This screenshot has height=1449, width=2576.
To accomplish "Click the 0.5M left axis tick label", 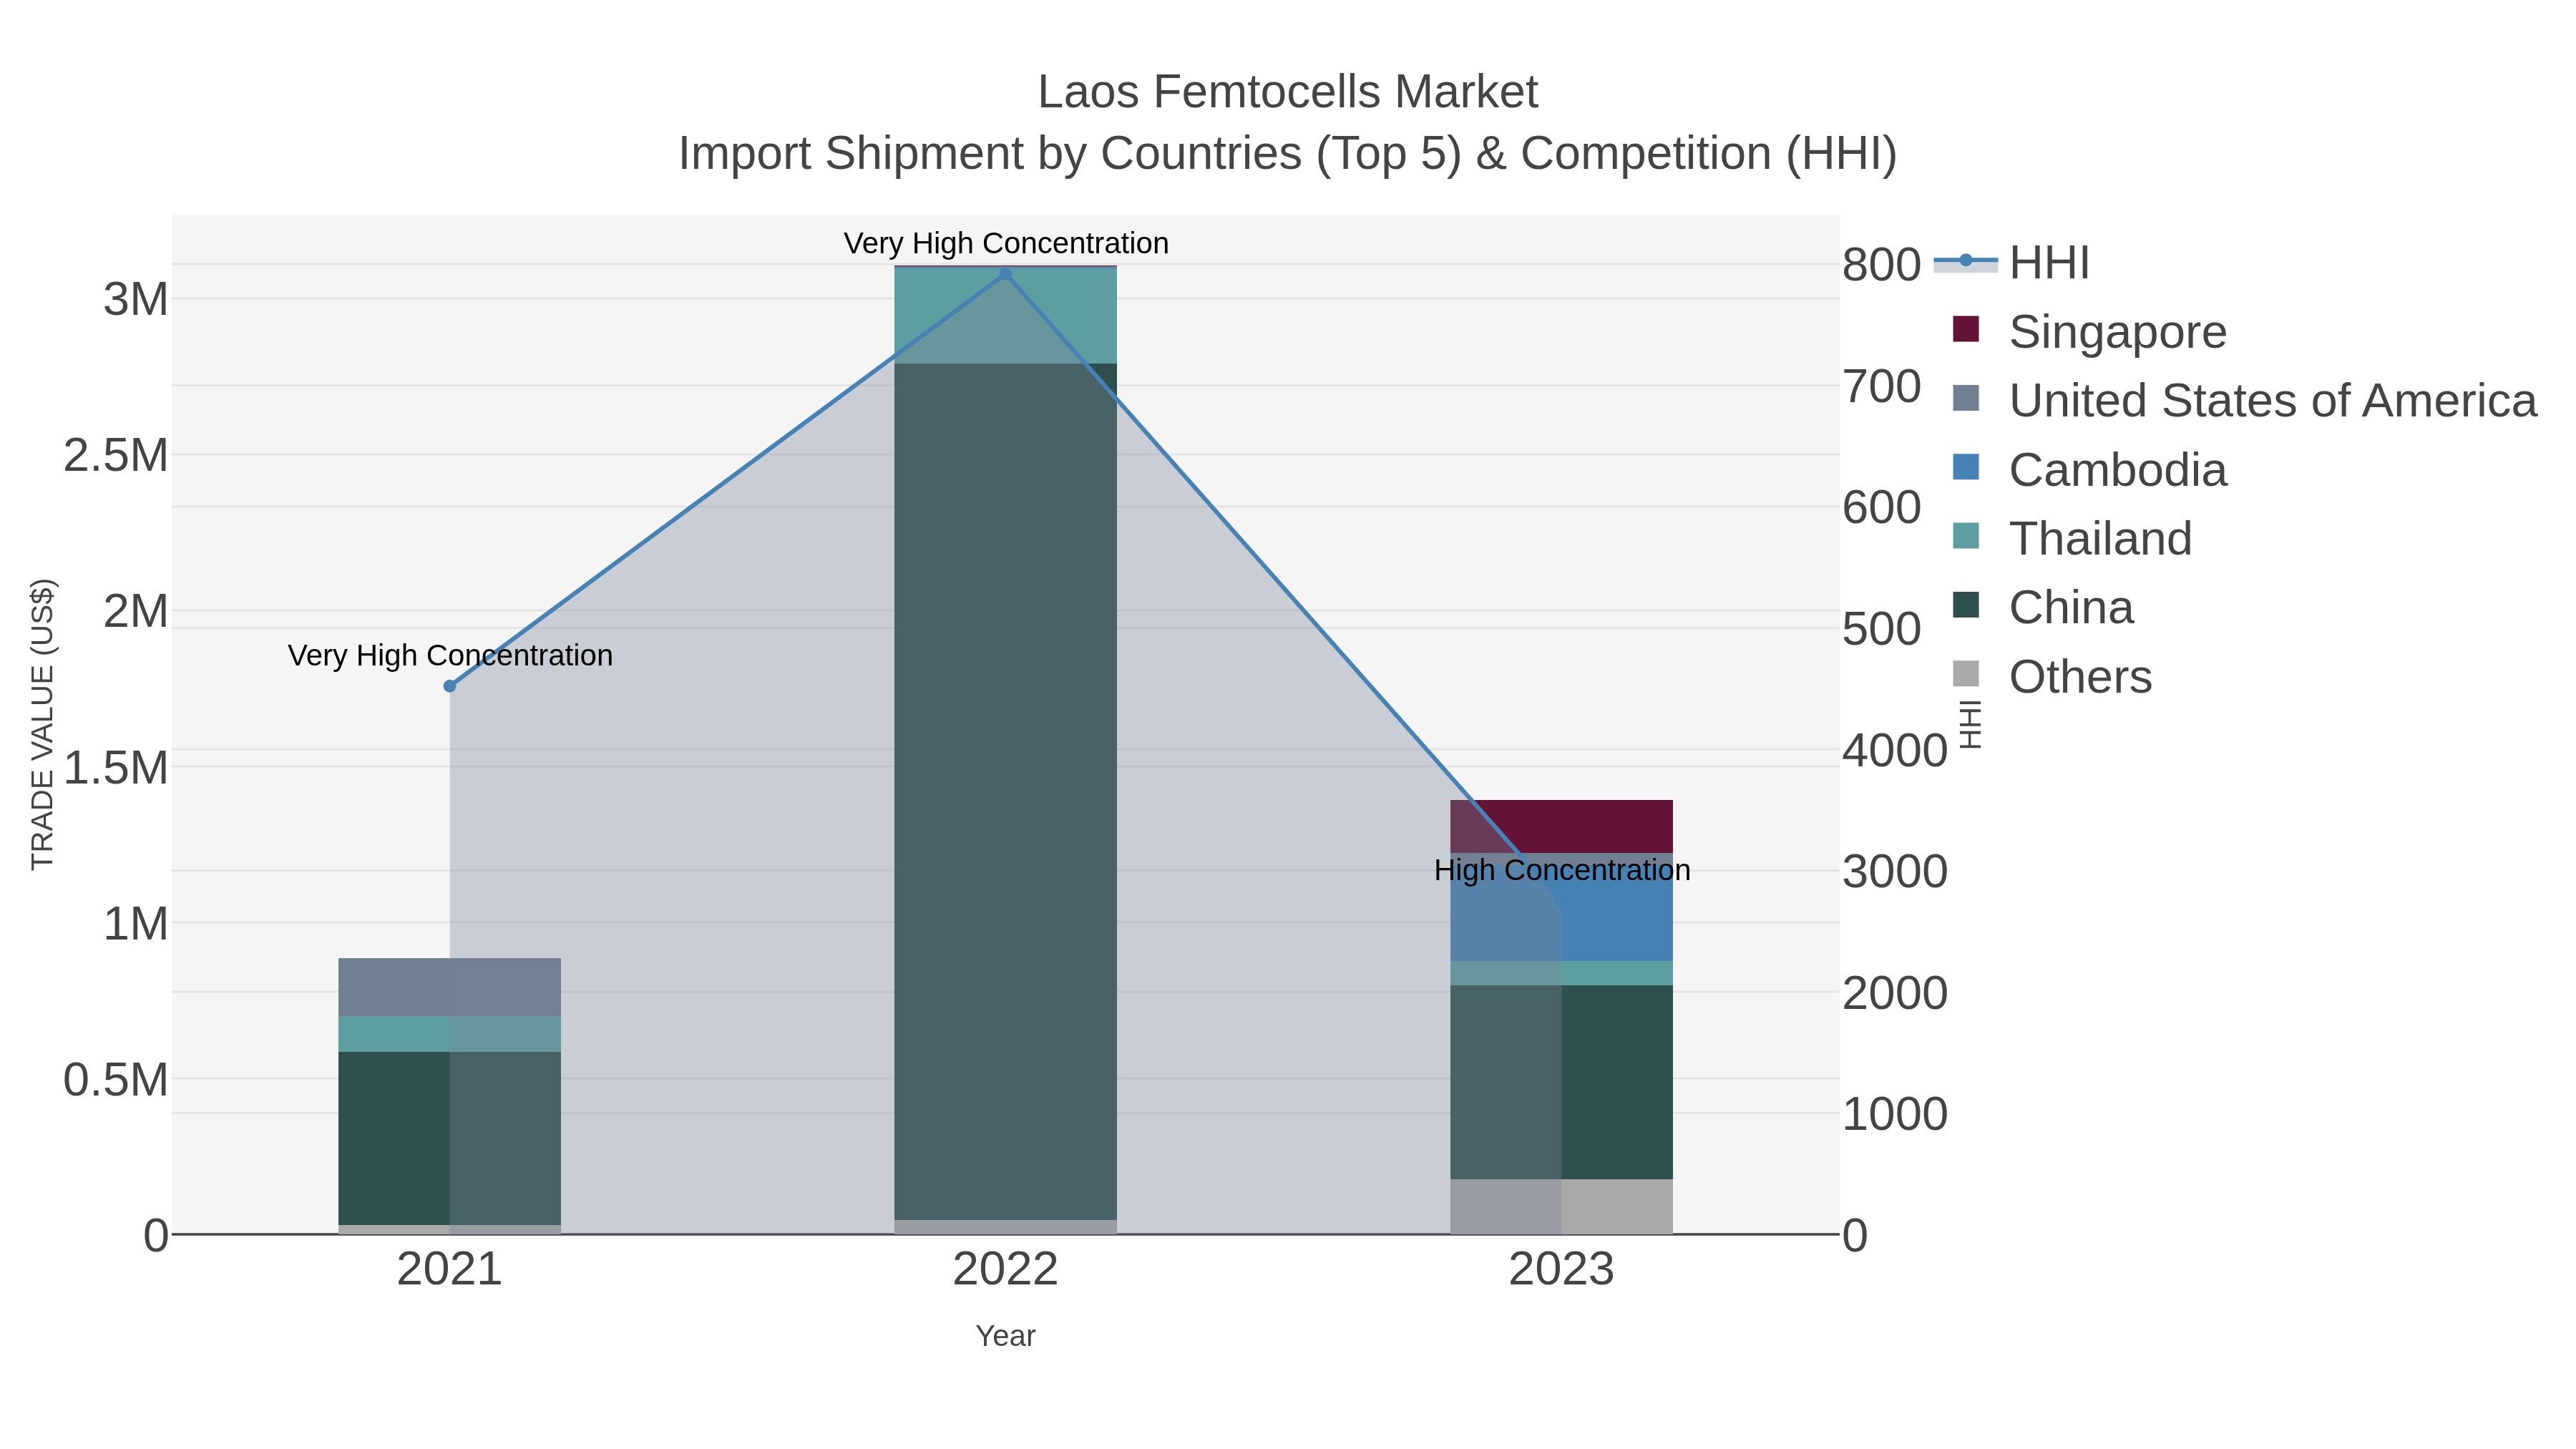I will pos(116,1080).
